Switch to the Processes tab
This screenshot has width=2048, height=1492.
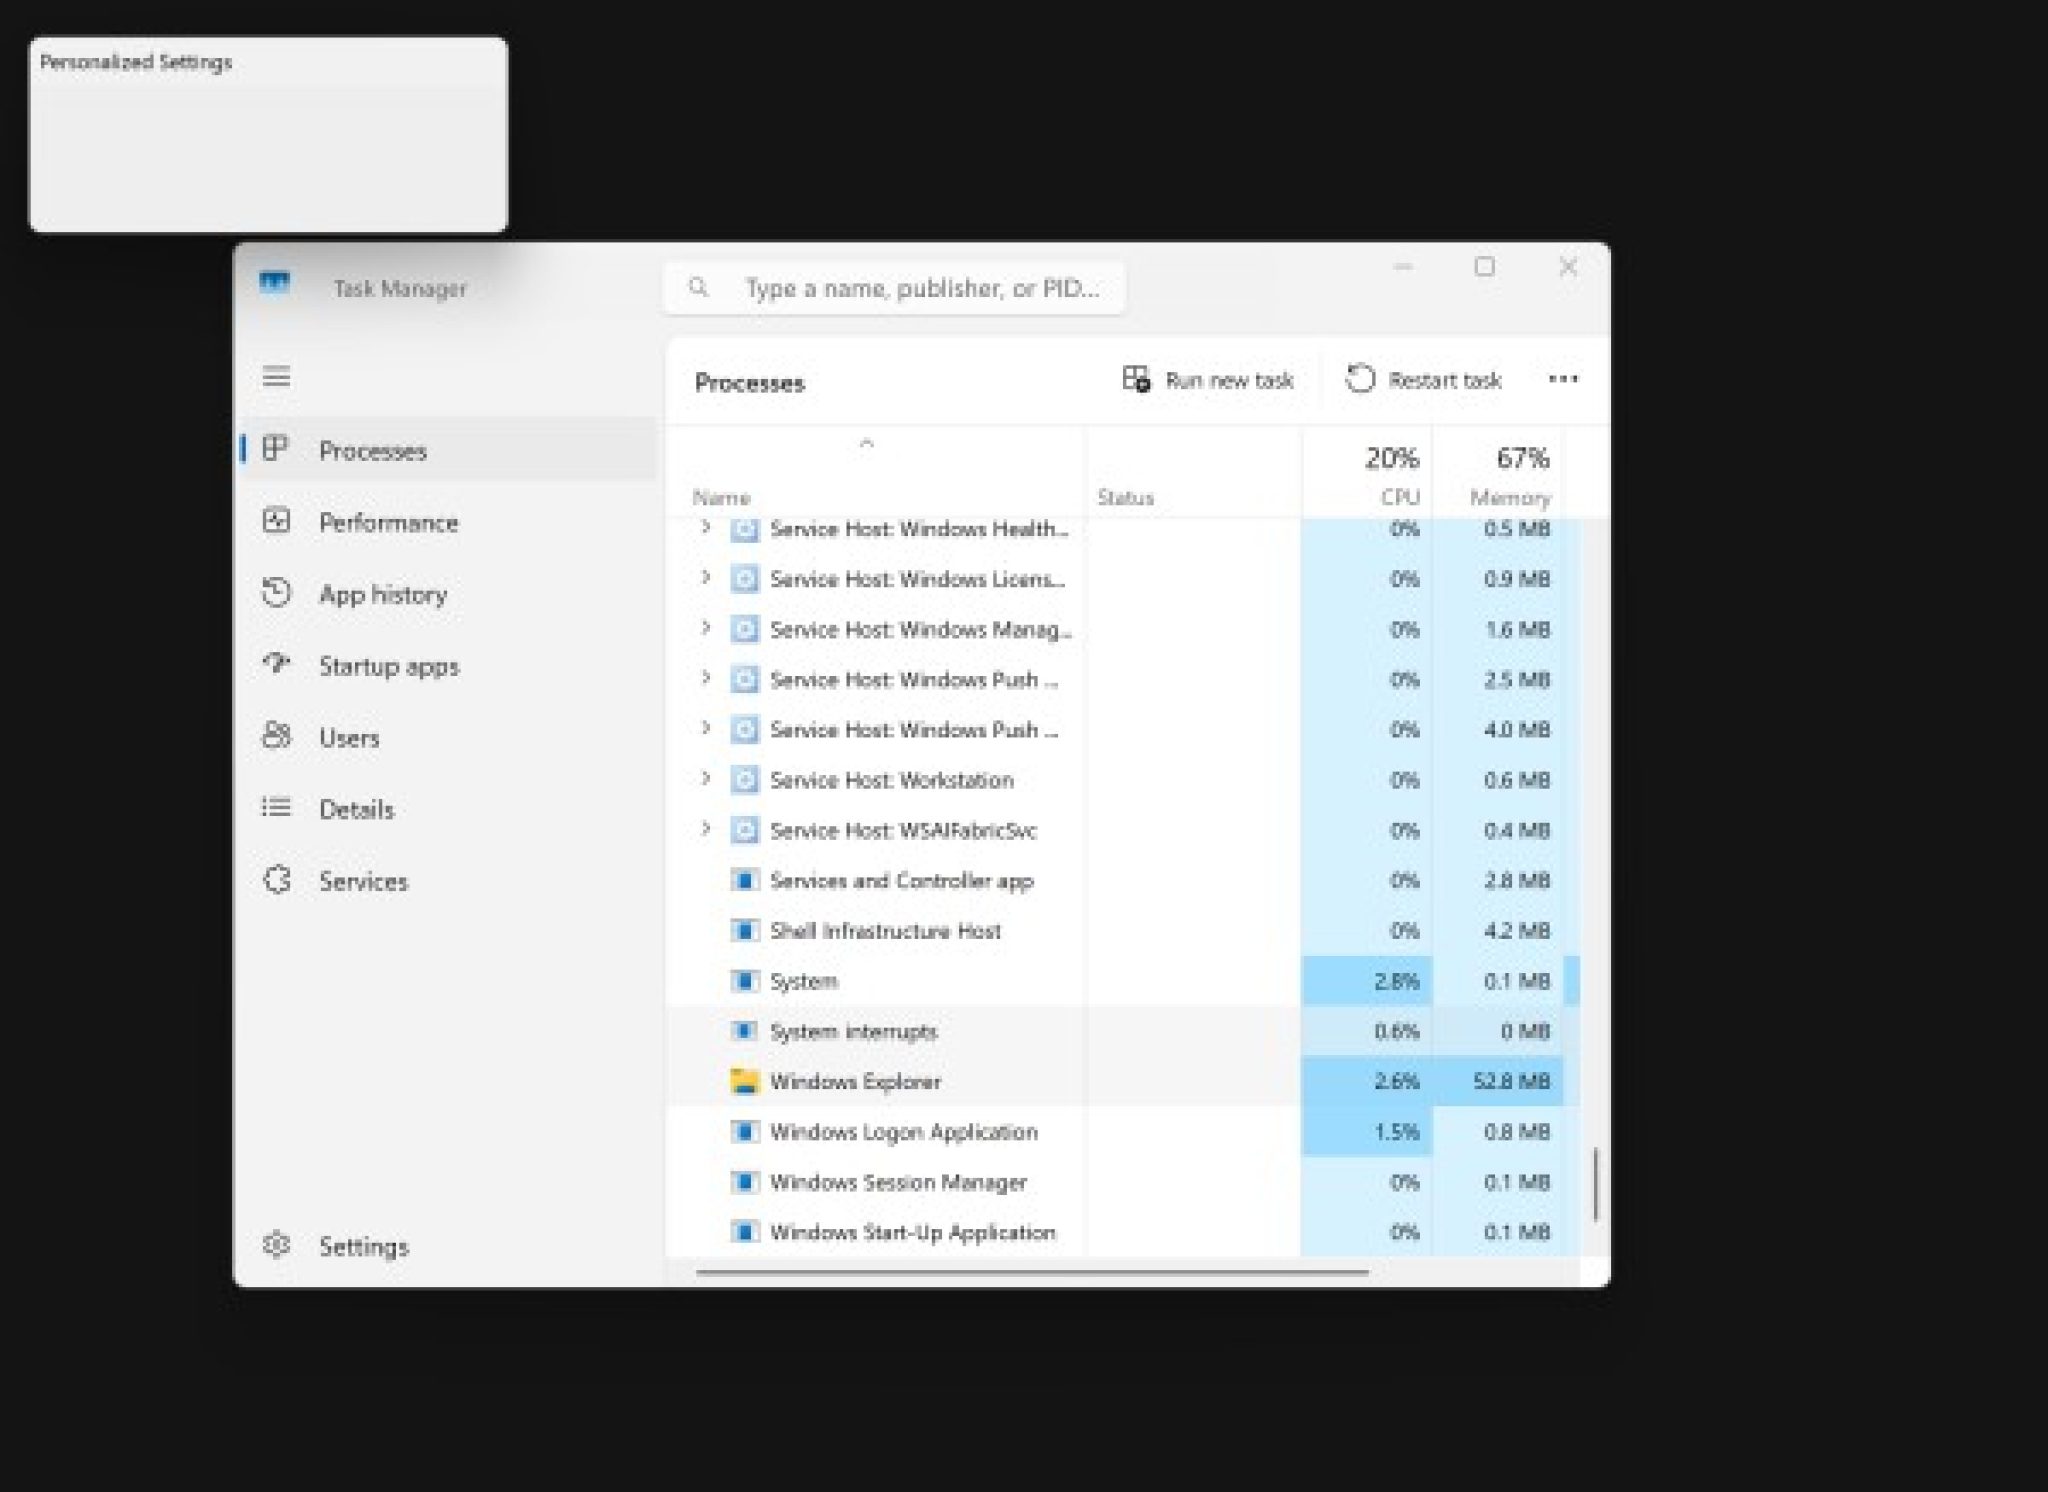pos(374,450)
